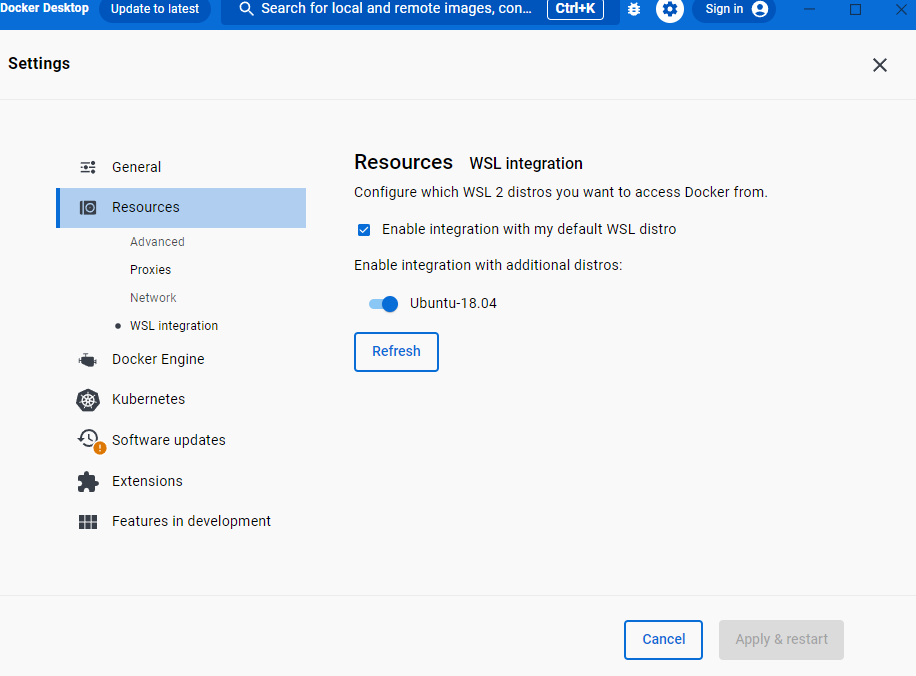This screenshot has width=916, height=676.
Task: Click the Kubernetes wheel icon
Action: pyautogui.click(x=88, y=400)
